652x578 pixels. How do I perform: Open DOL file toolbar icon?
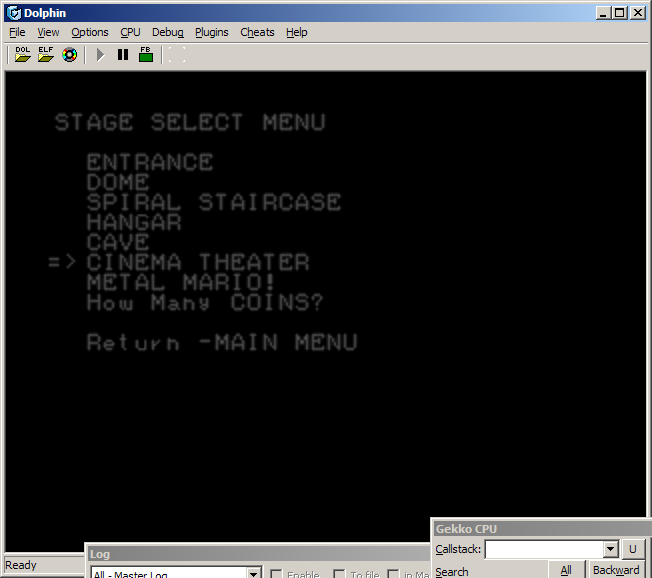click(22, 54)
